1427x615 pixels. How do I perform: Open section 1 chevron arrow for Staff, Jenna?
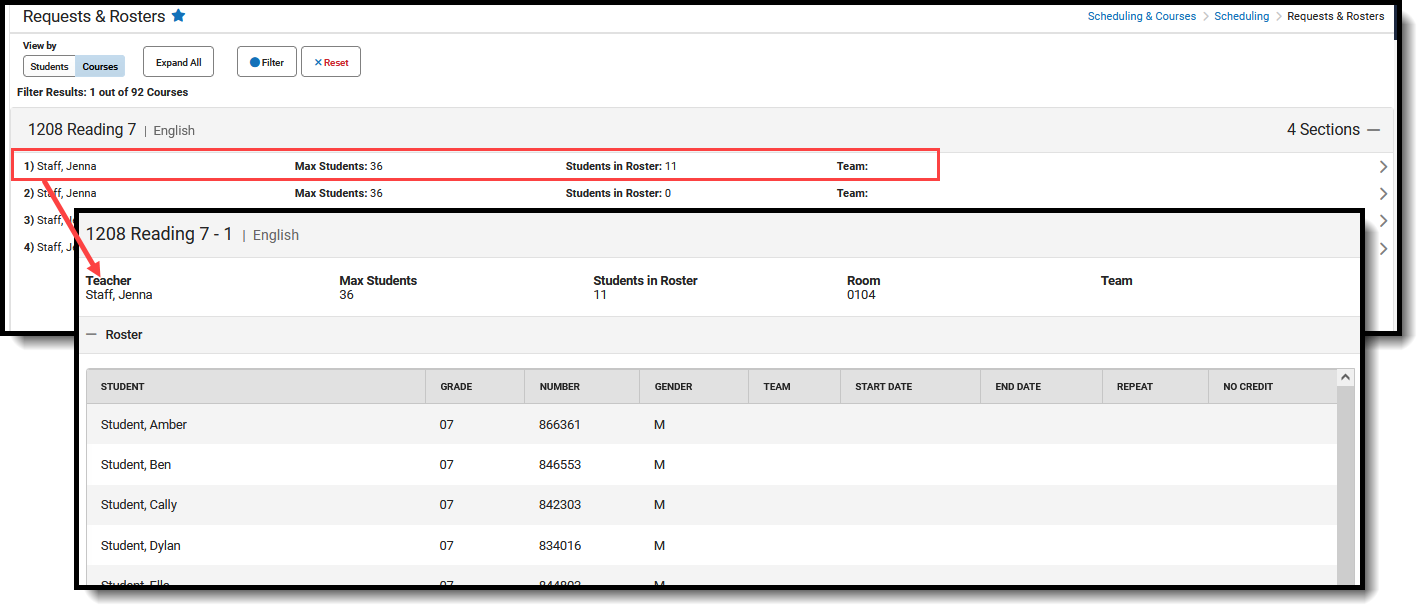pos(1383,167)
